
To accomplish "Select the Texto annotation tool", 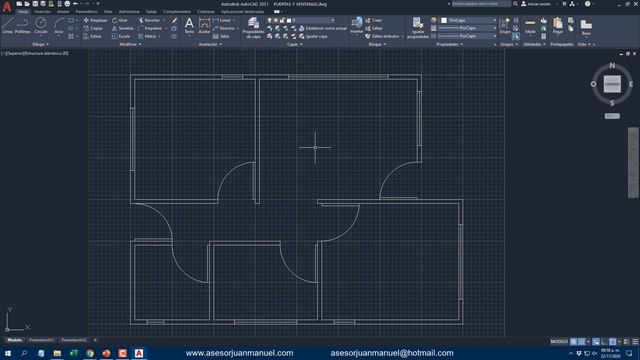I will (189, 26).
